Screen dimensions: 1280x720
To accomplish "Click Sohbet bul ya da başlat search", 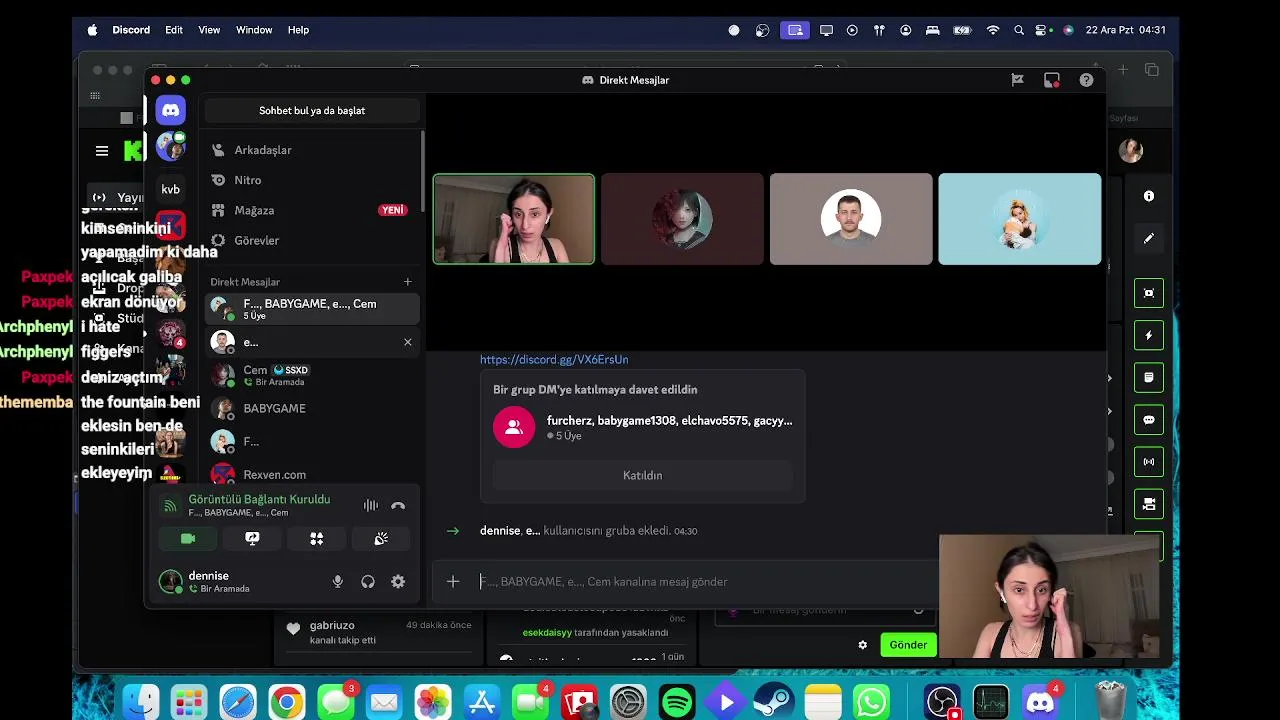I will (312, 111).
